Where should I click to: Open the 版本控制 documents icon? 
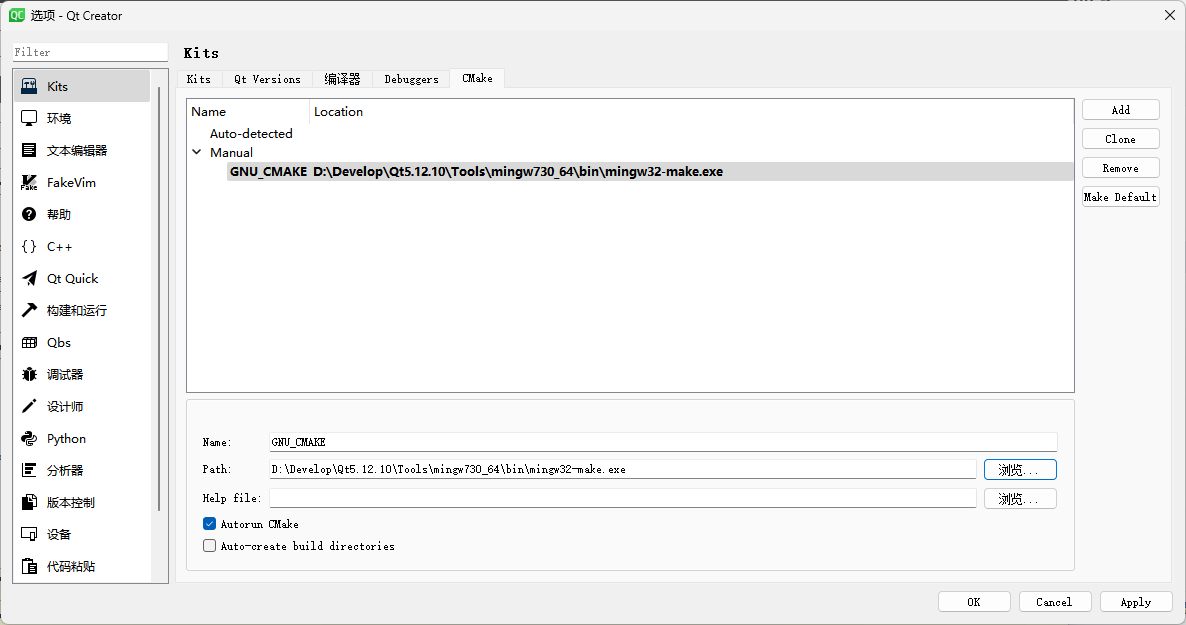click(x=29, y=502)
